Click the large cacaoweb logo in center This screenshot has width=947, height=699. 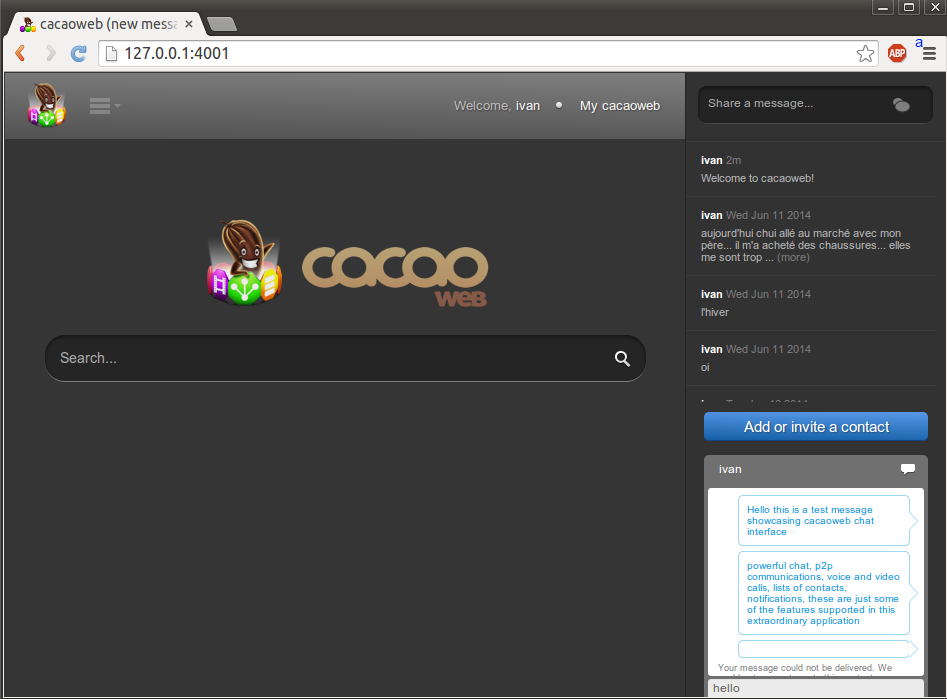pos(347,263)
